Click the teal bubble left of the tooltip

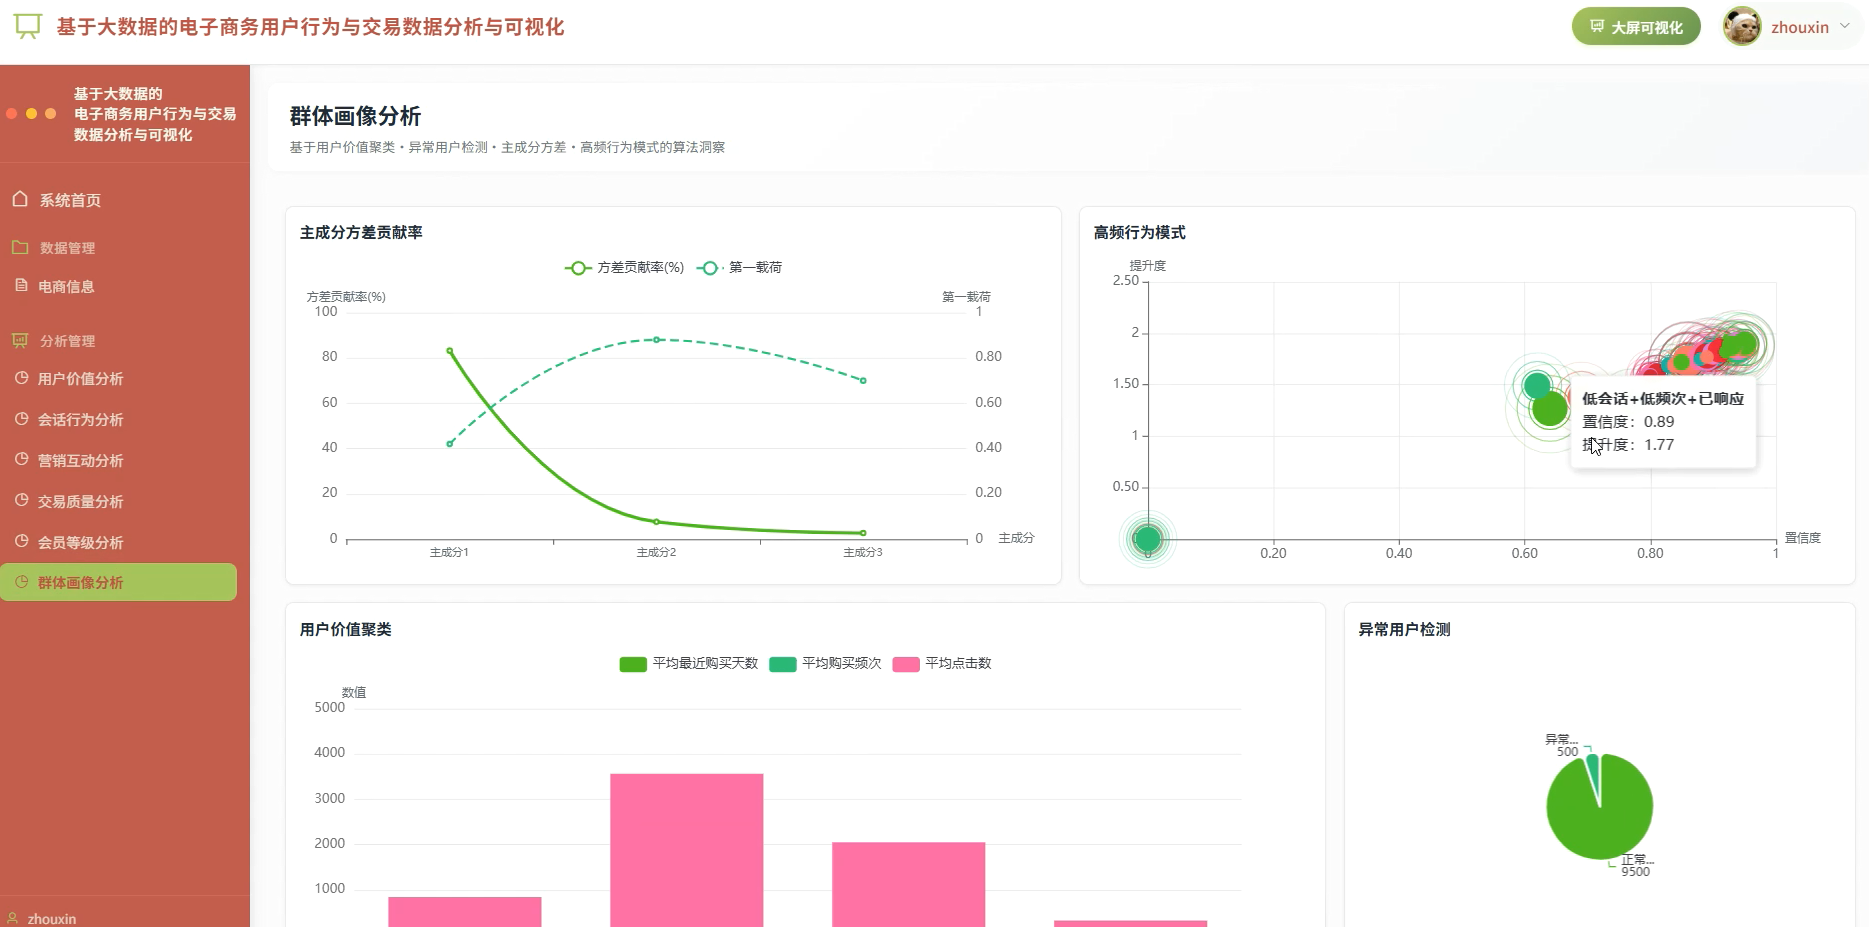(1537, 385)
